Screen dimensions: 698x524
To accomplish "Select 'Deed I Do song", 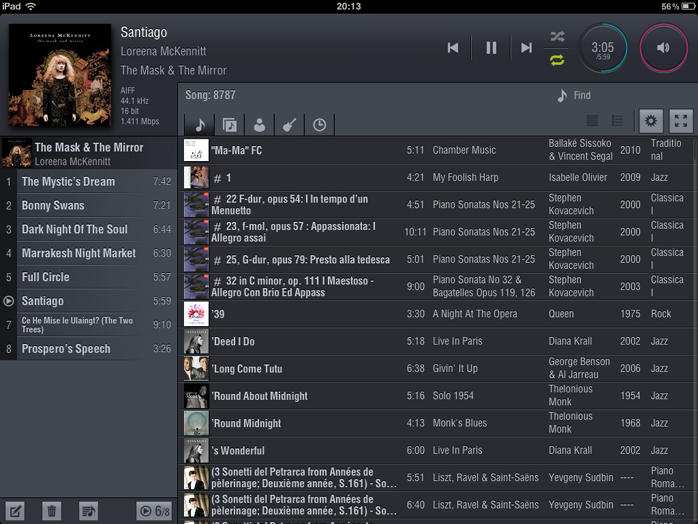I will (438, 341).
